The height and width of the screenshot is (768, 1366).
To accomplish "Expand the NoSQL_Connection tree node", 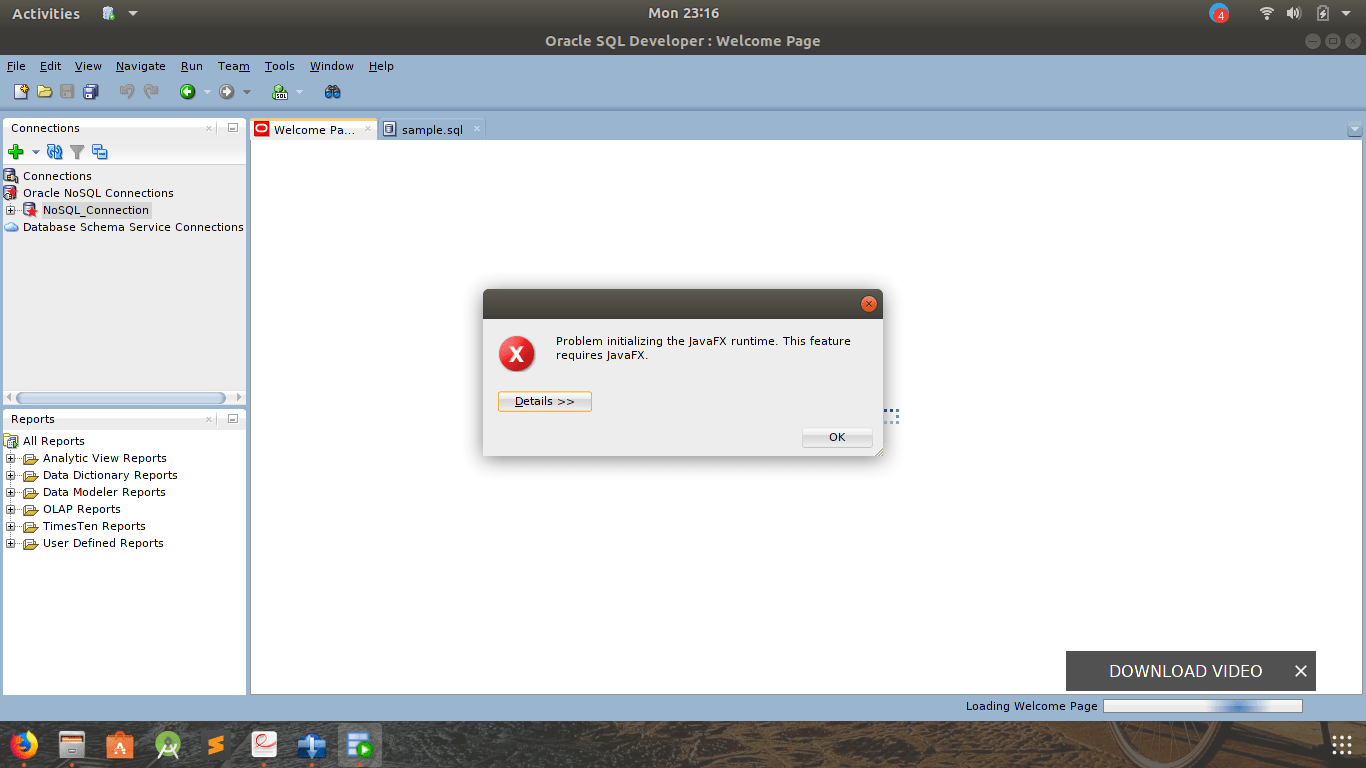I will point(10,210).
